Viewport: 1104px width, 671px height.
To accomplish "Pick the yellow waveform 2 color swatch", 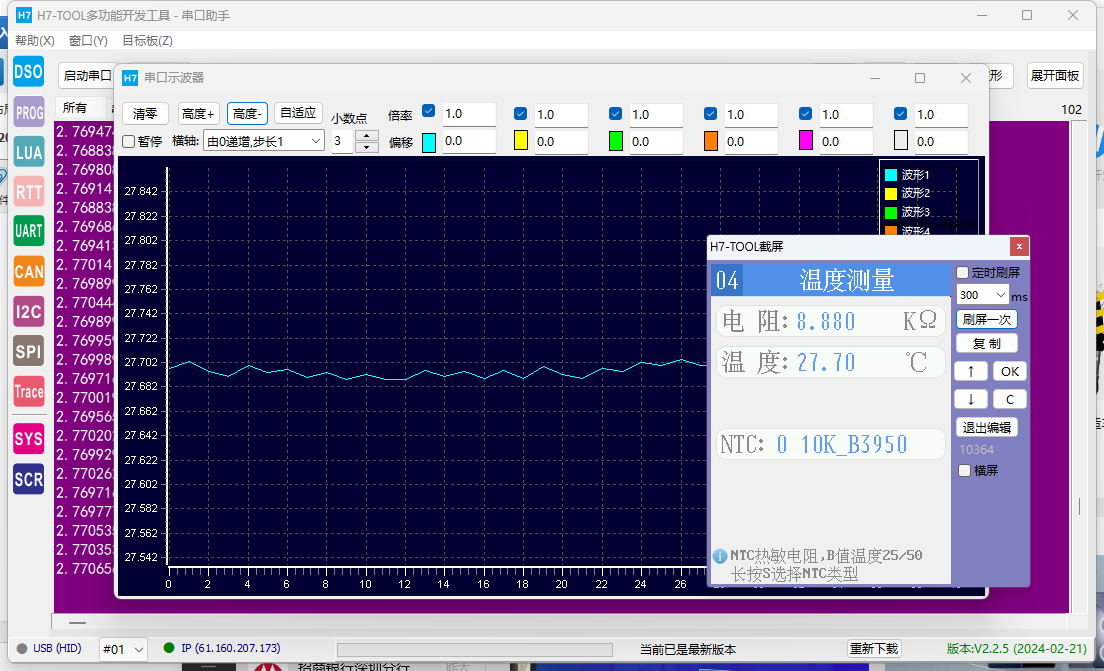I will point(521,141).
